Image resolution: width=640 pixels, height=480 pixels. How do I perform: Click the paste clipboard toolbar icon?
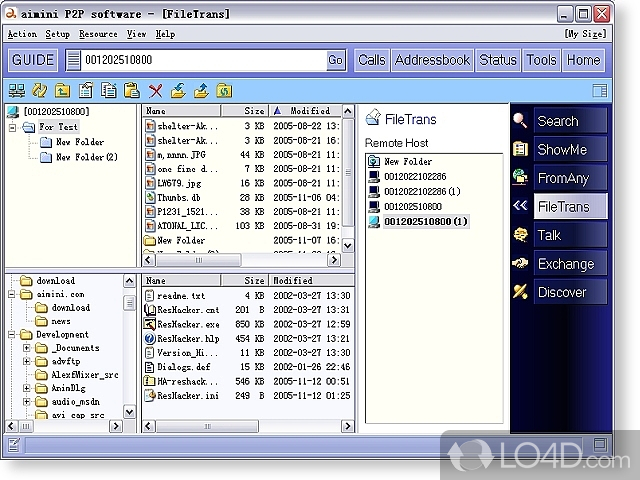(x=131, y=91)
